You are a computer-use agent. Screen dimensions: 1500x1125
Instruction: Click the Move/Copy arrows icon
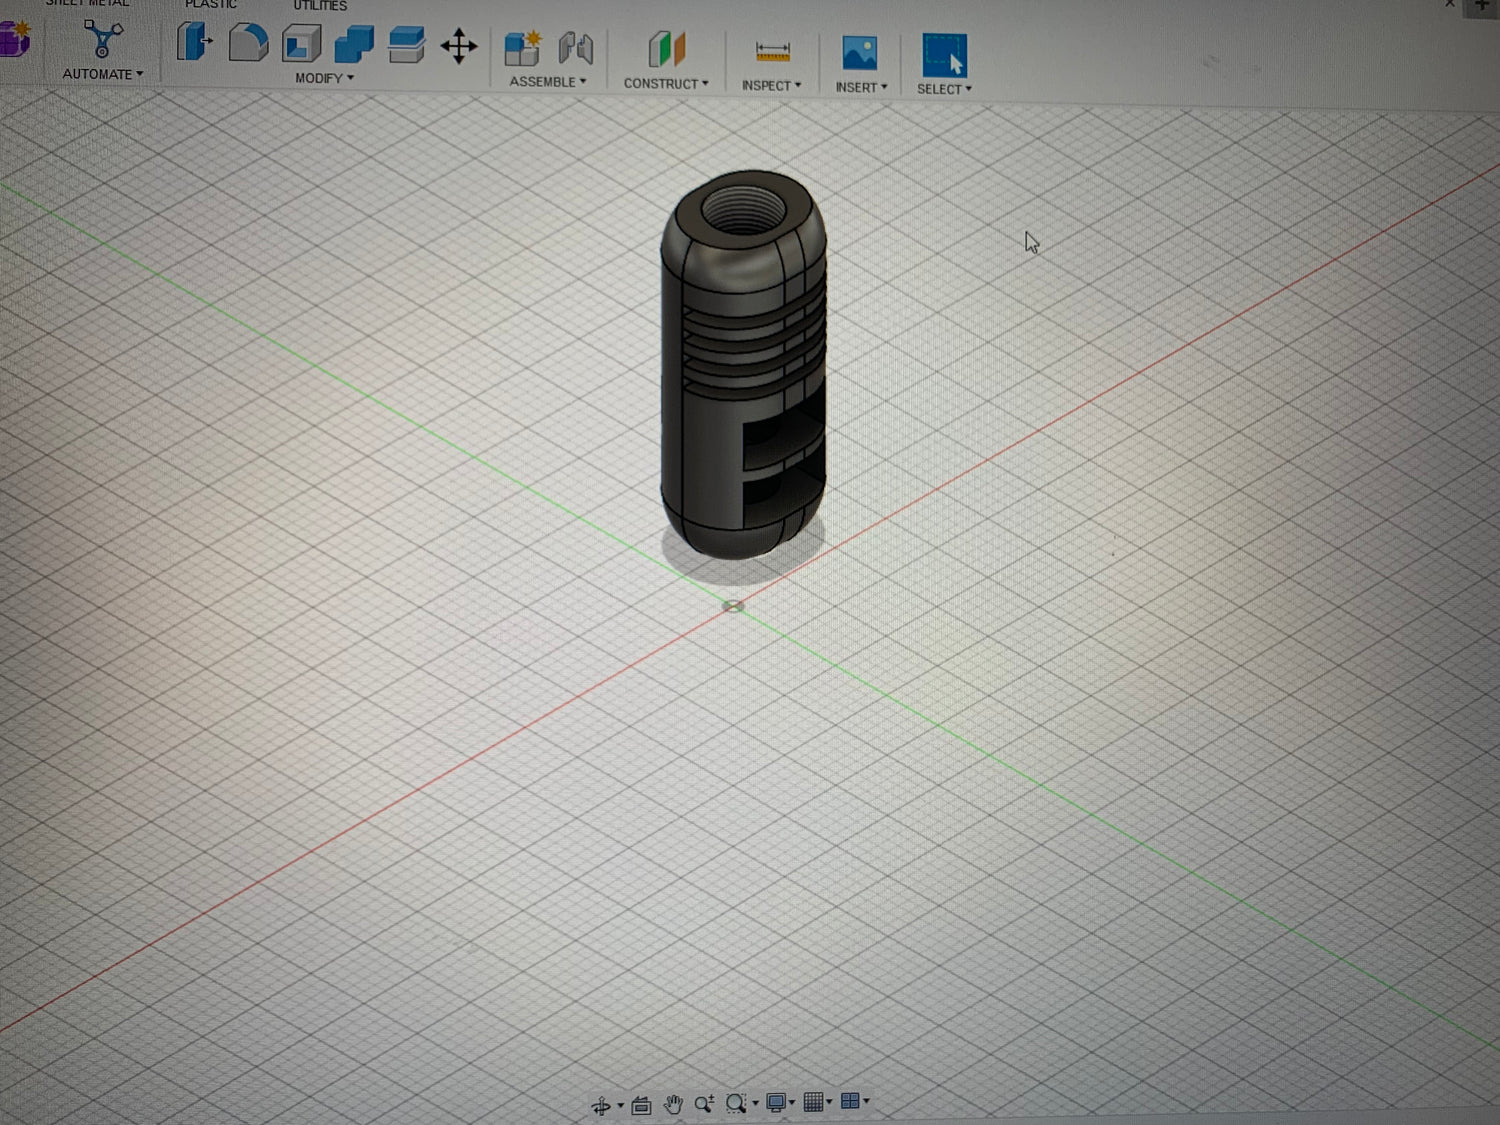tap(459, 46)
